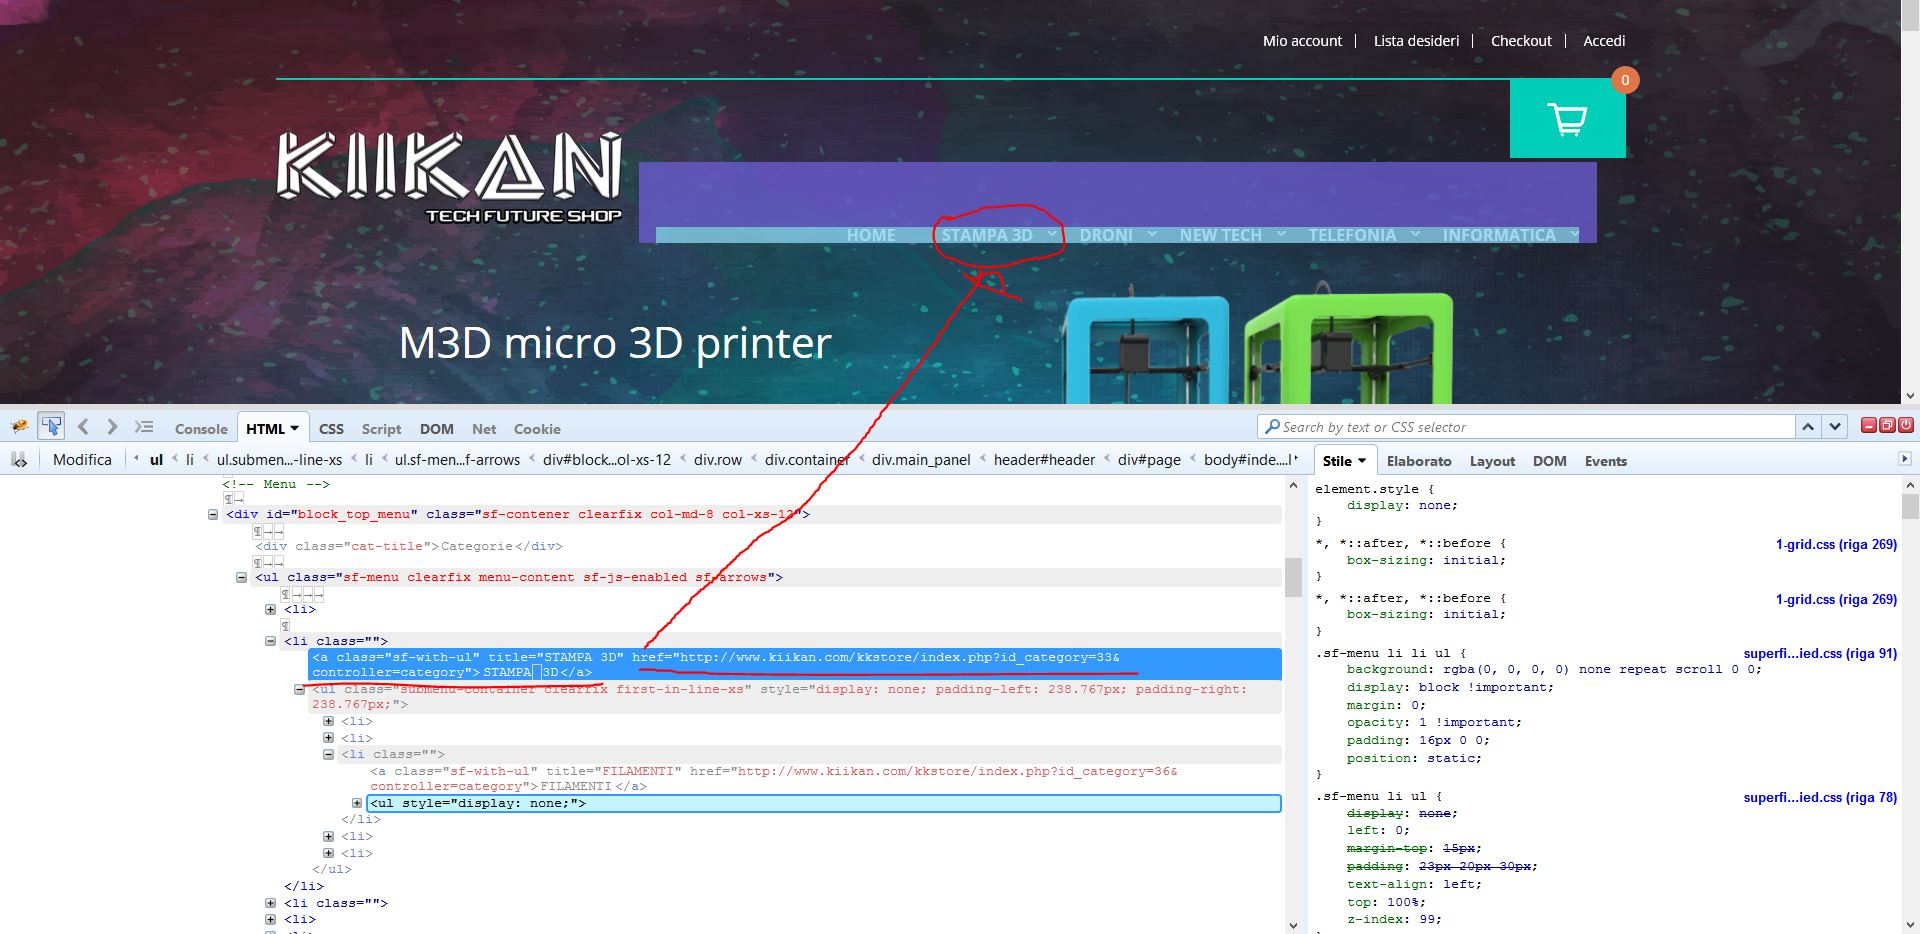Switch to the CSS panel tab
Image resolution: width=1920 pixels, height=934 pixels.
coord(331,429)
